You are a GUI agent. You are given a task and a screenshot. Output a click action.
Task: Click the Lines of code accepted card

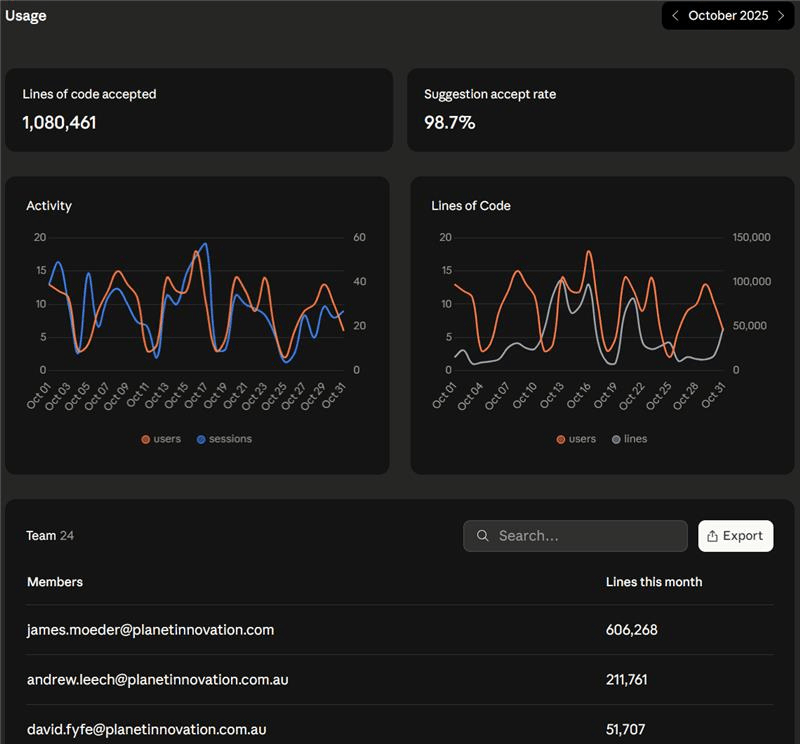coord(198,110)
